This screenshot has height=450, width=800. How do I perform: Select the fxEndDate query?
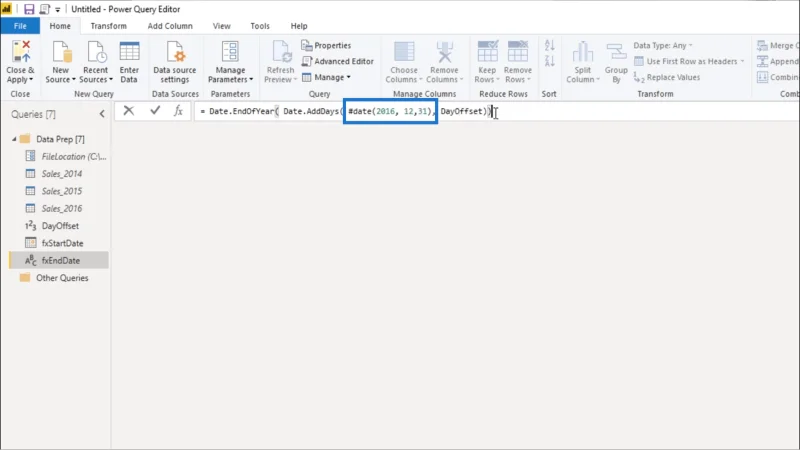[x=59, y=261]
